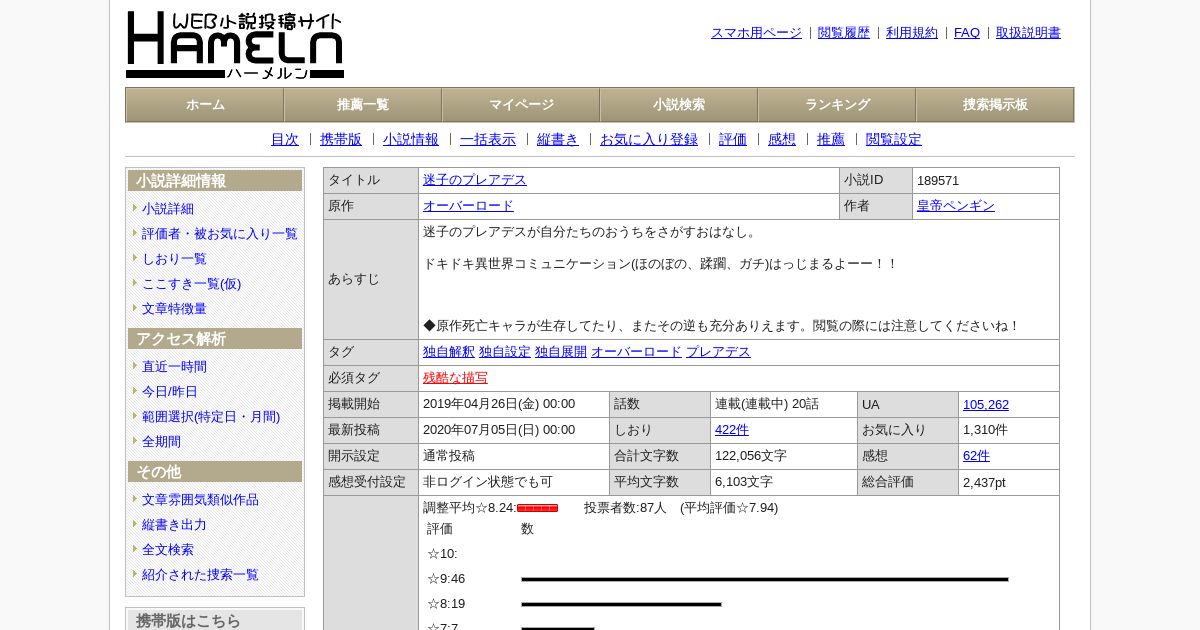Screen dimensions: 1200x630
Task: Open author 皇帝ペンギン link
Action: click(956, 206)
